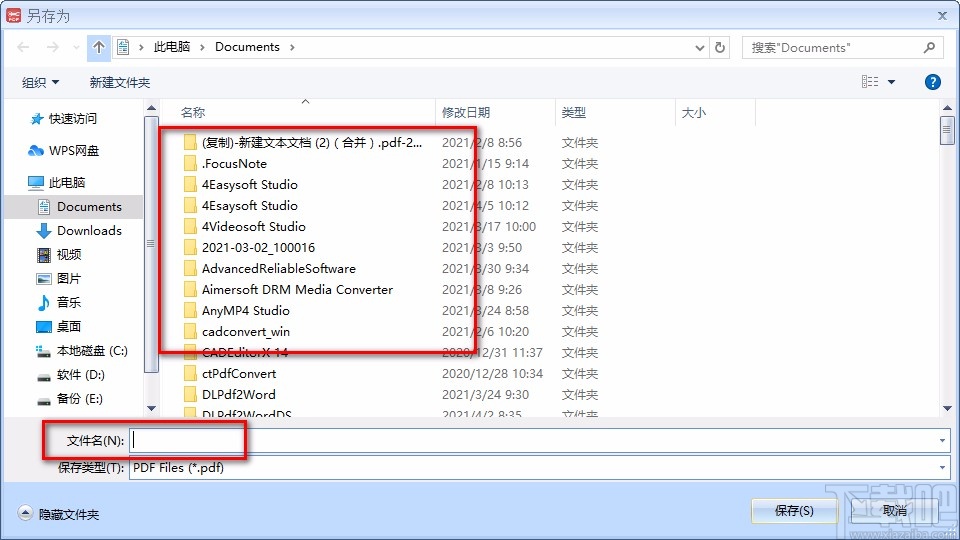This screenshot has height=540, width=960.
Task: Click folder icon beside ctPdfConvert
Action: tap(190, 373)
